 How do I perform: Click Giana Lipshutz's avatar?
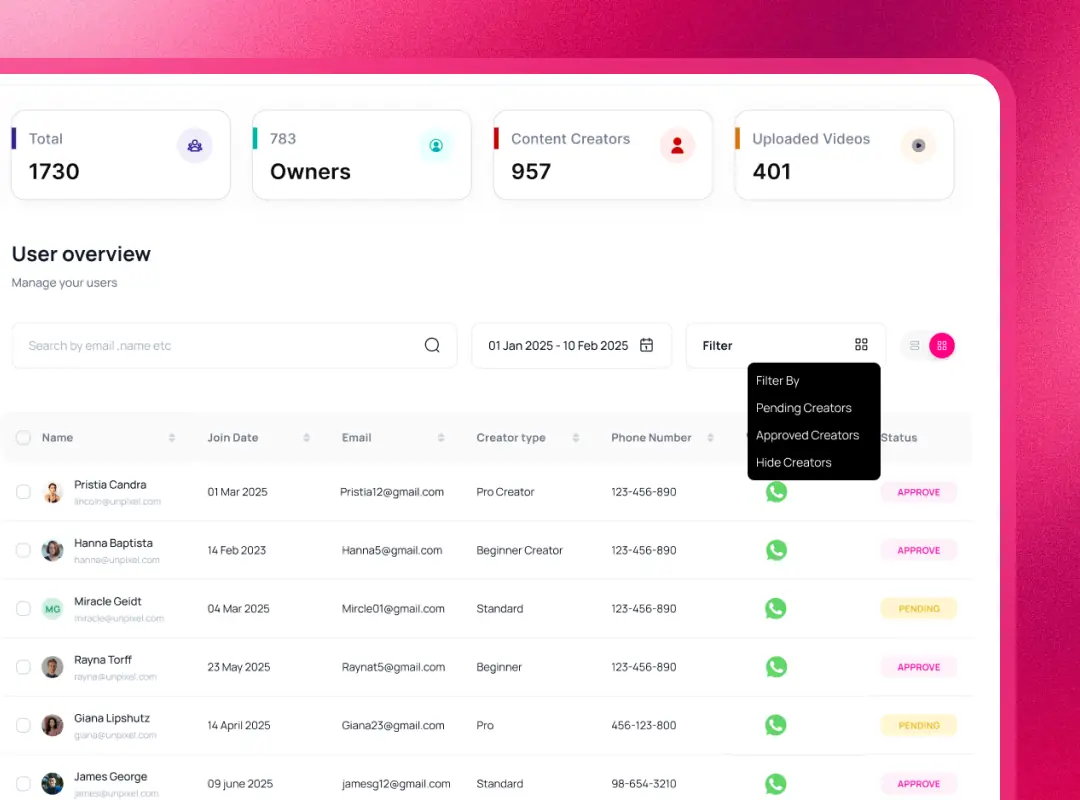pos(52,726)
